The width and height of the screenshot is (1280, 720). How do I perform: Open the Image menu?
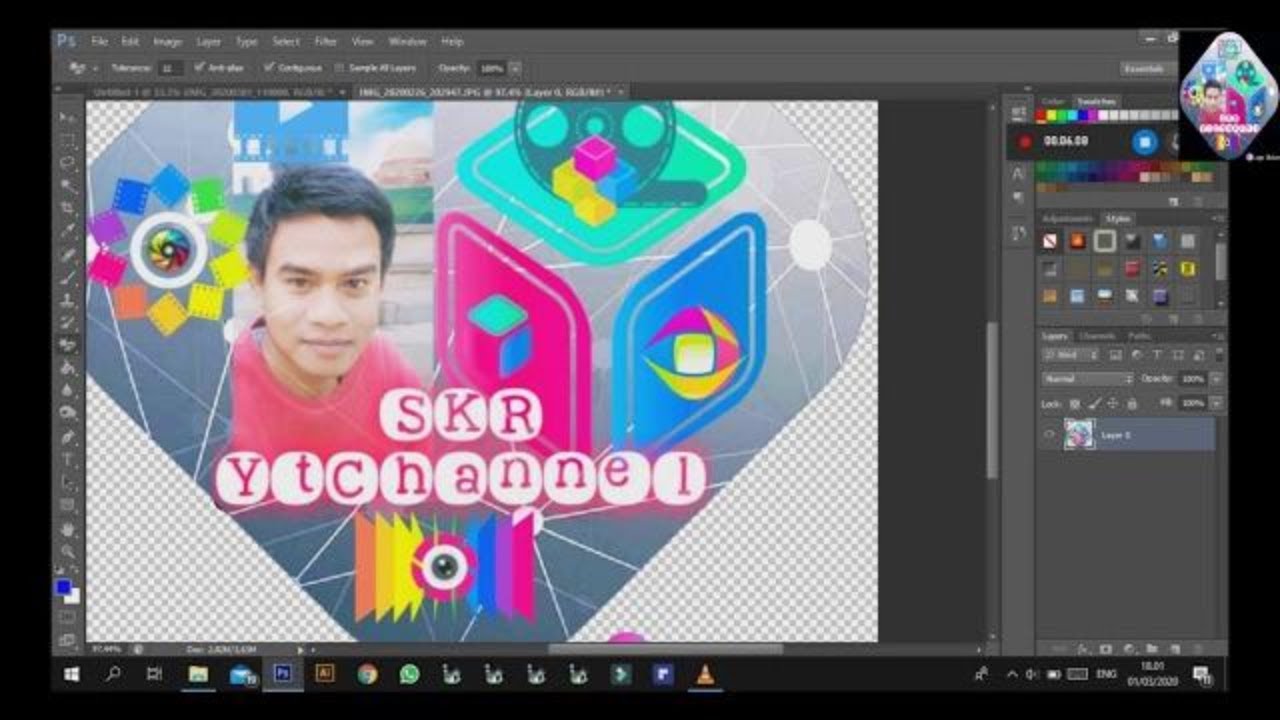tap(167, 42)
